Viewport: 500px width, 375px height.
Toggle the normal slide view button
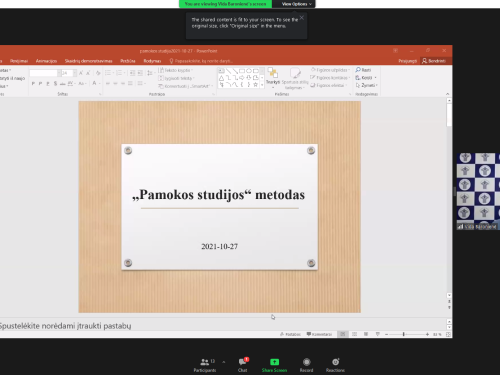coord(342,334)
